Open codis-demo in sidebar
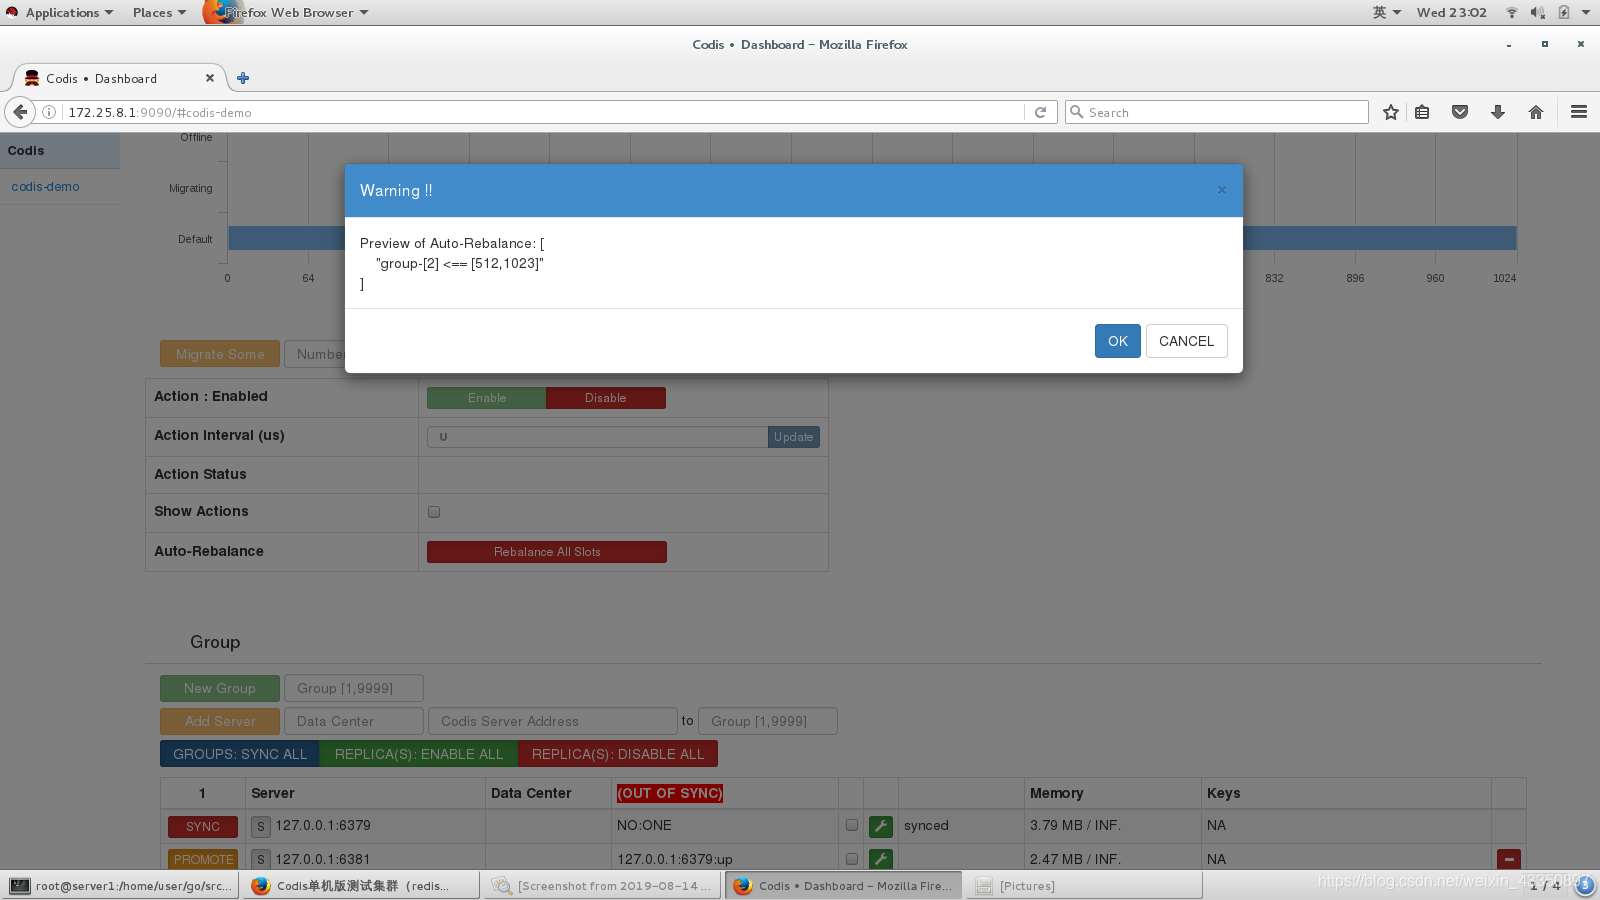The image size is (1600, 900). [x=45, y=187]
